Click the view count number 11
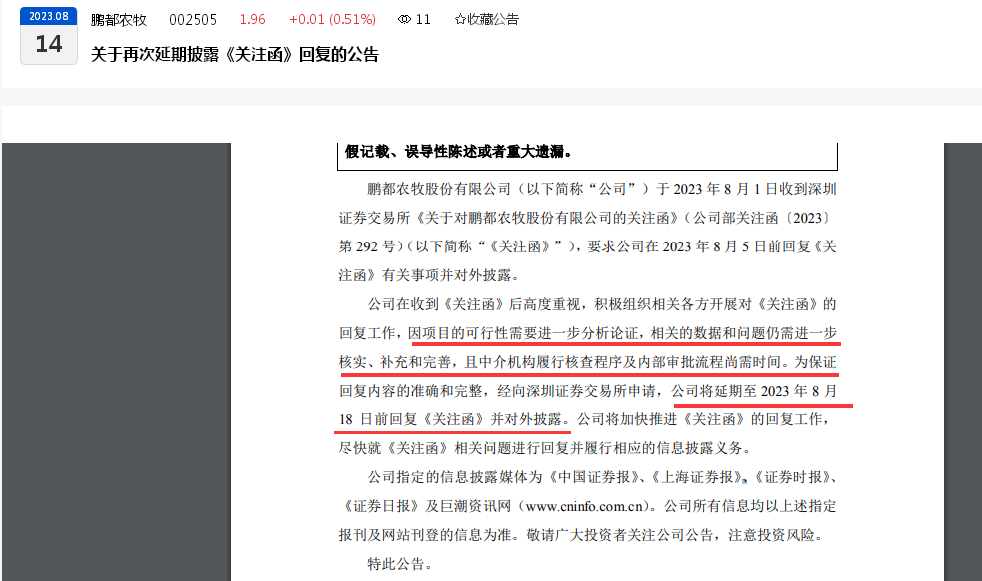Image resolution: width=982 pixels, height=581 pixels. pos(423,19)
